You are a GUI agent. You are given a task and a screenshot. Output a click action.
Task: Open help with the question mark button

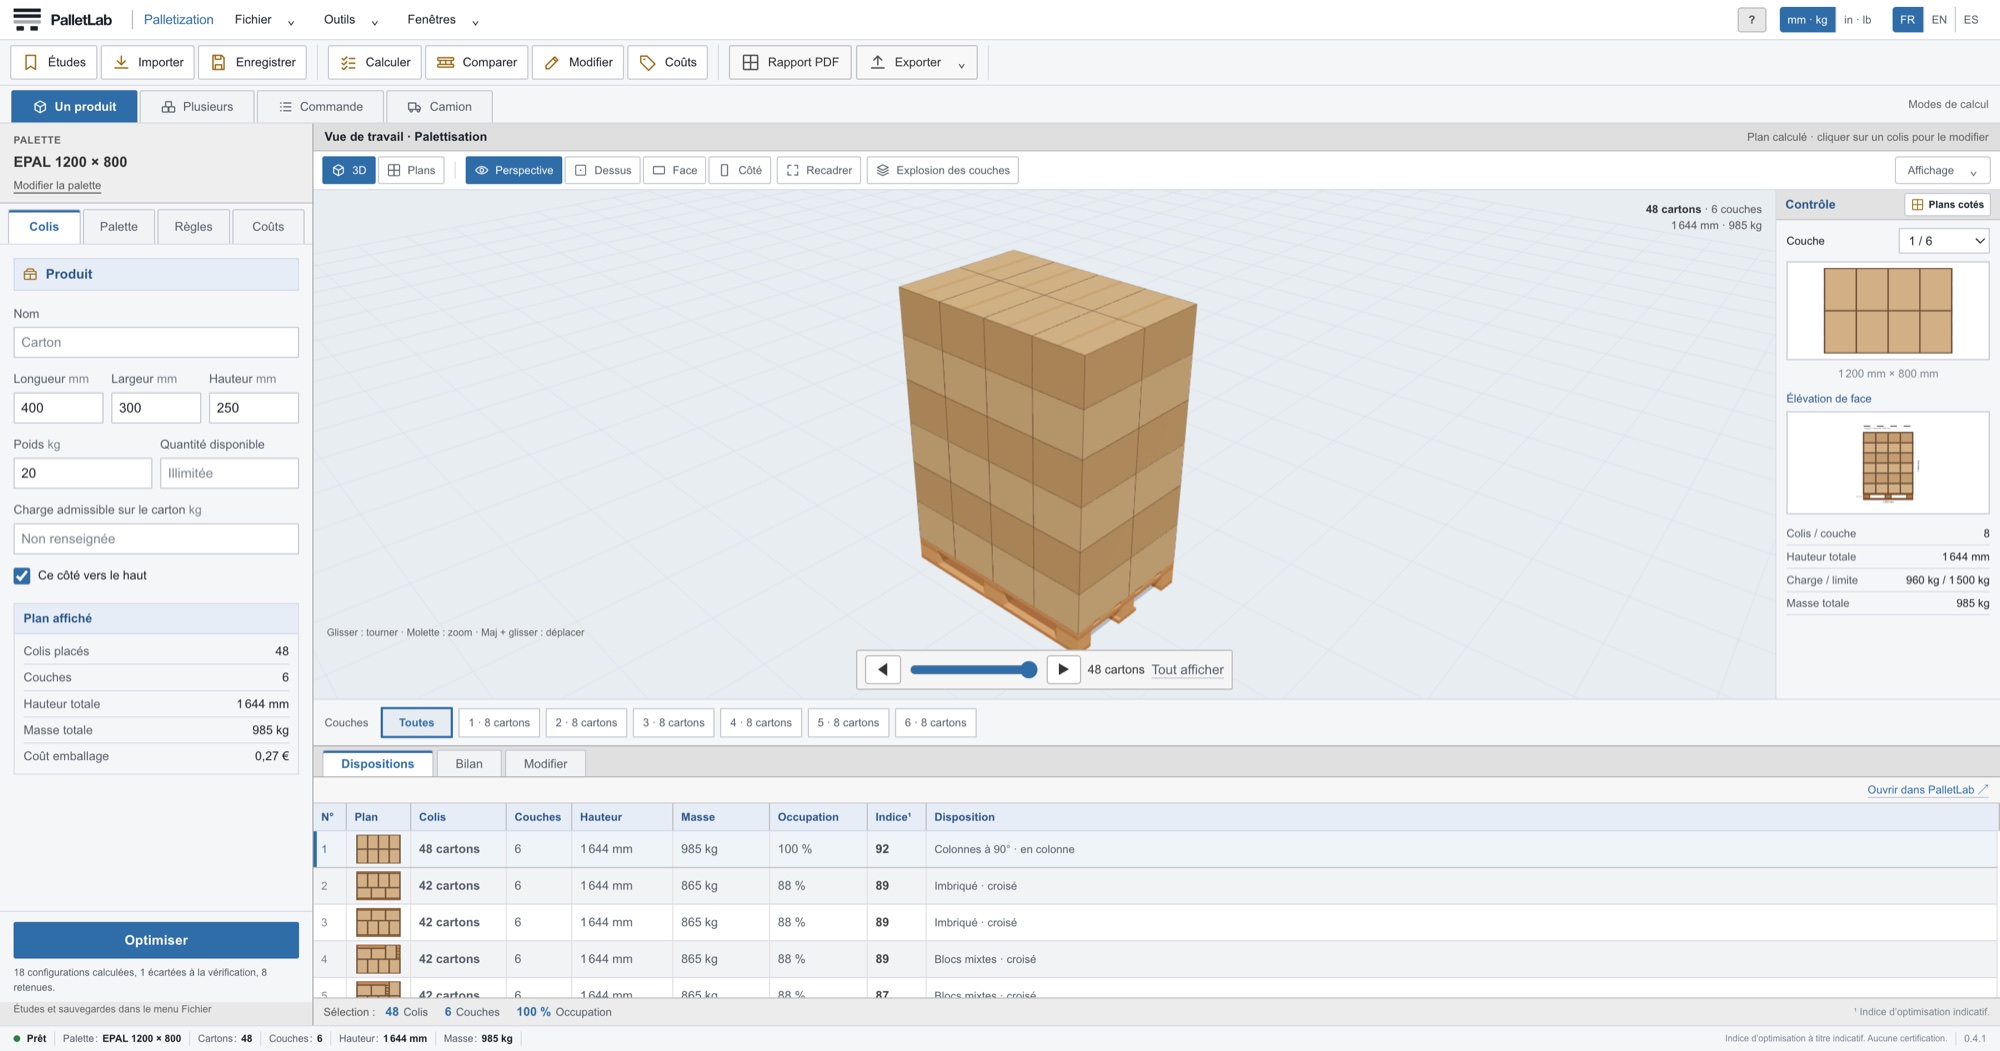1751,20
